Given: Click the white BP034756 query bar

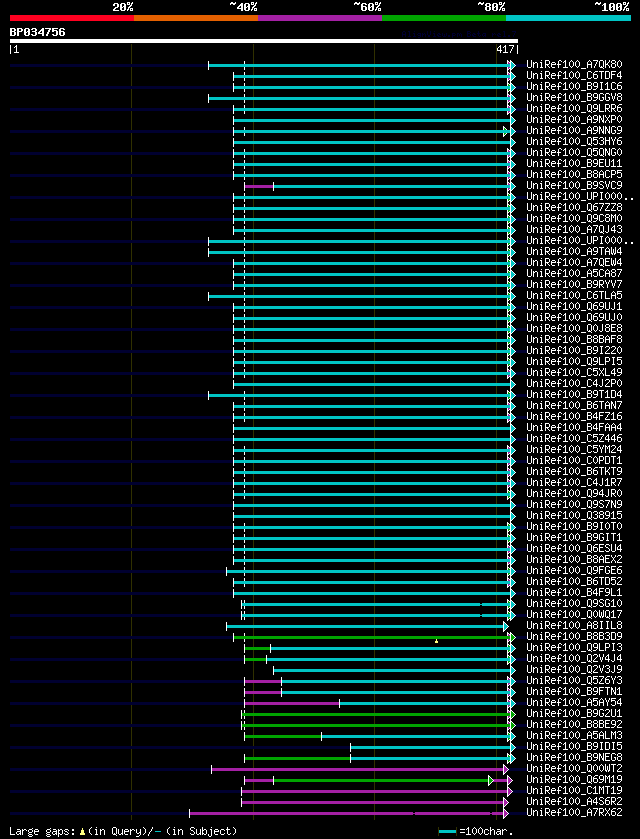Looking at the screenshot, I should 264,41.
